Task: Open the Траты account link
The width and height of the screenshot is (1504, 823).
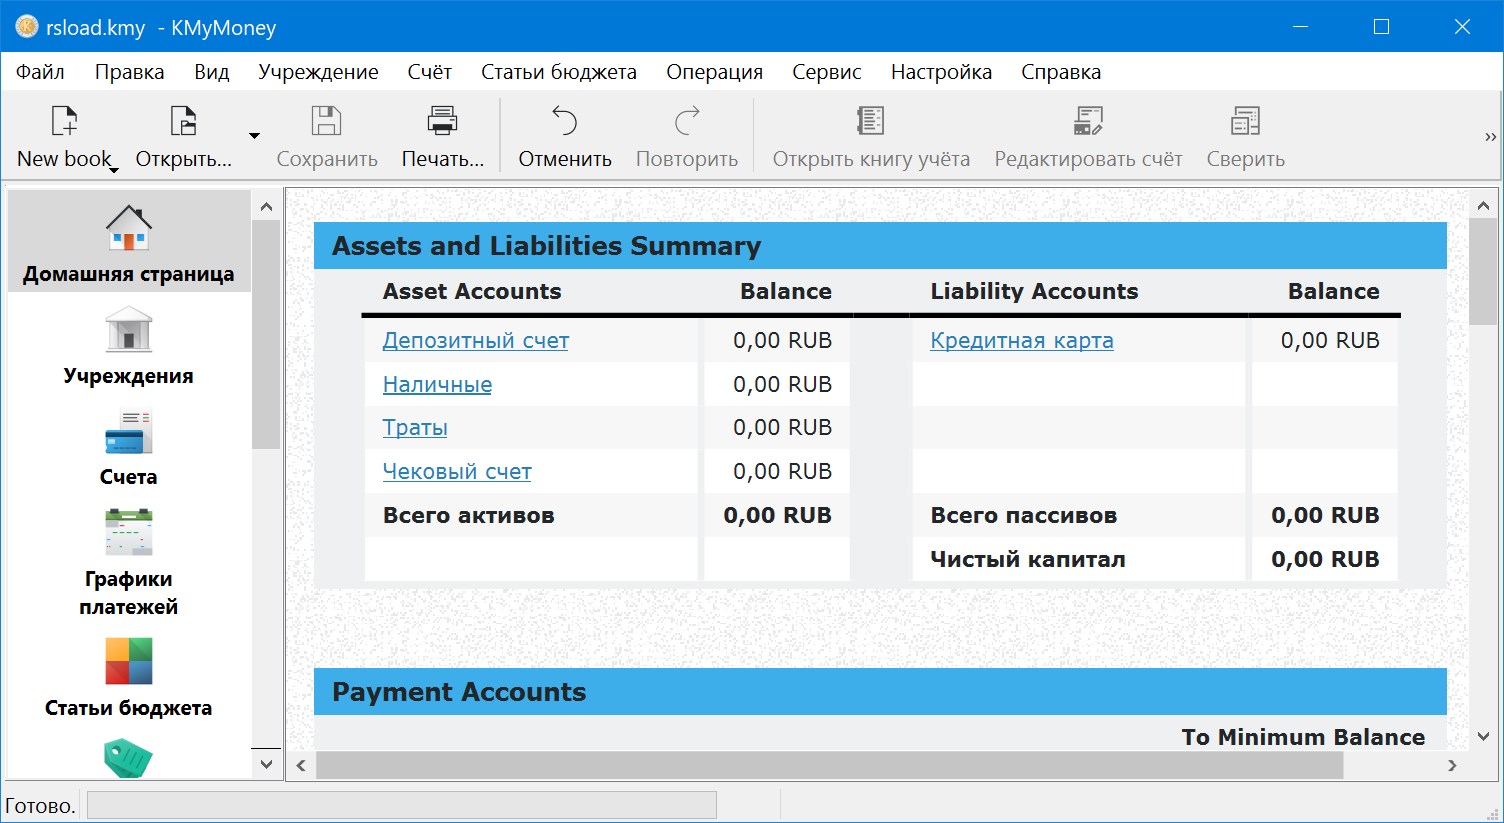Action: coord(415,428)
